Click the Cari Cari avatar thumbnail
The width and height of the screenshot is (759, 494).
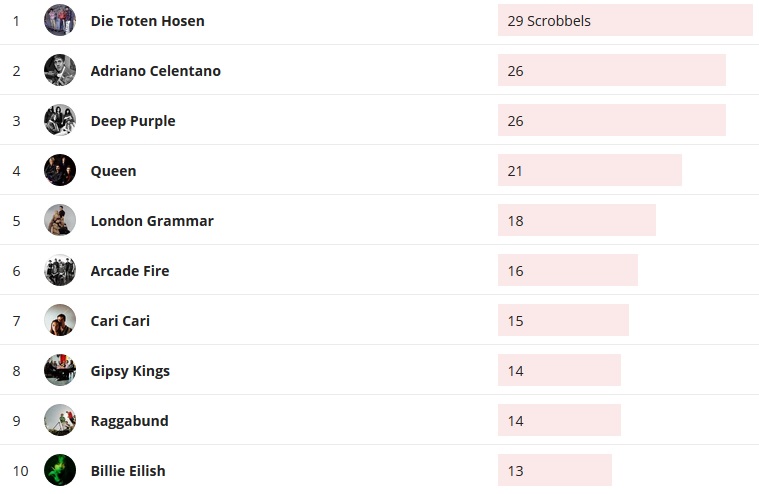[x=60, y=320]
